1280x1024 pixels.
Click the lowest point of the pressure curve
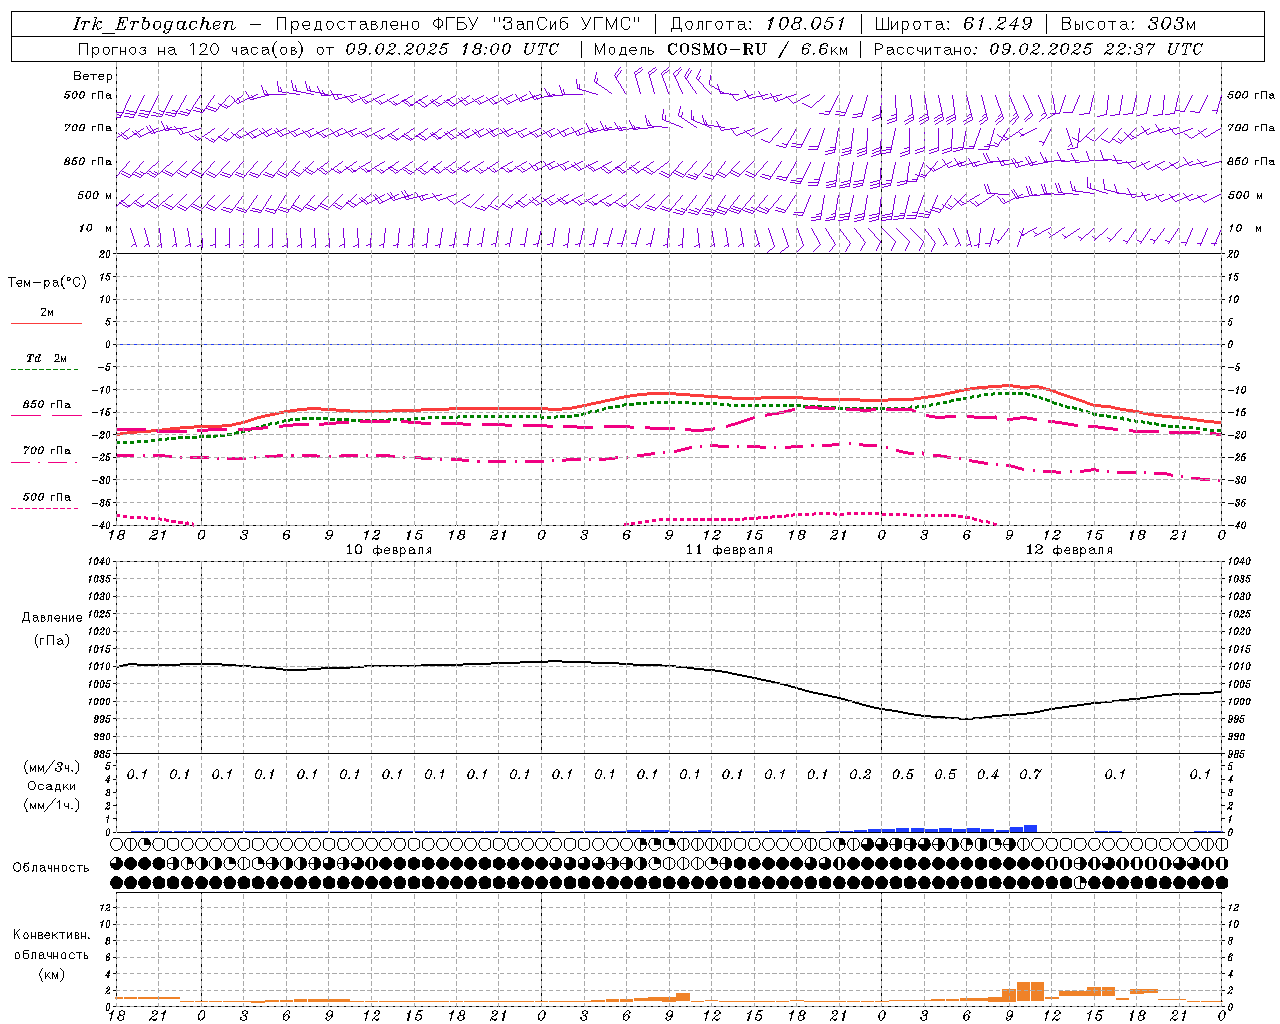point(965,719)
